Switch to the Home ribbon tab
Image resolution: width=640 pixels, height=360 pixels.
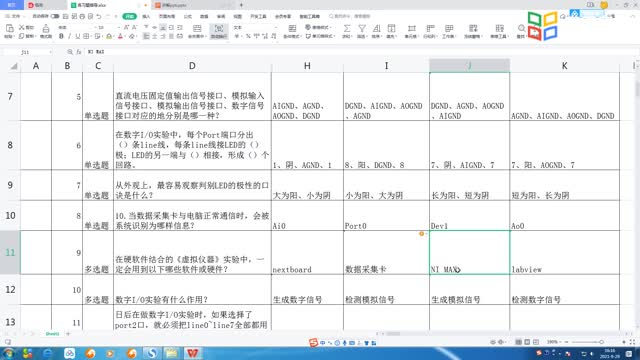(129, 16)
